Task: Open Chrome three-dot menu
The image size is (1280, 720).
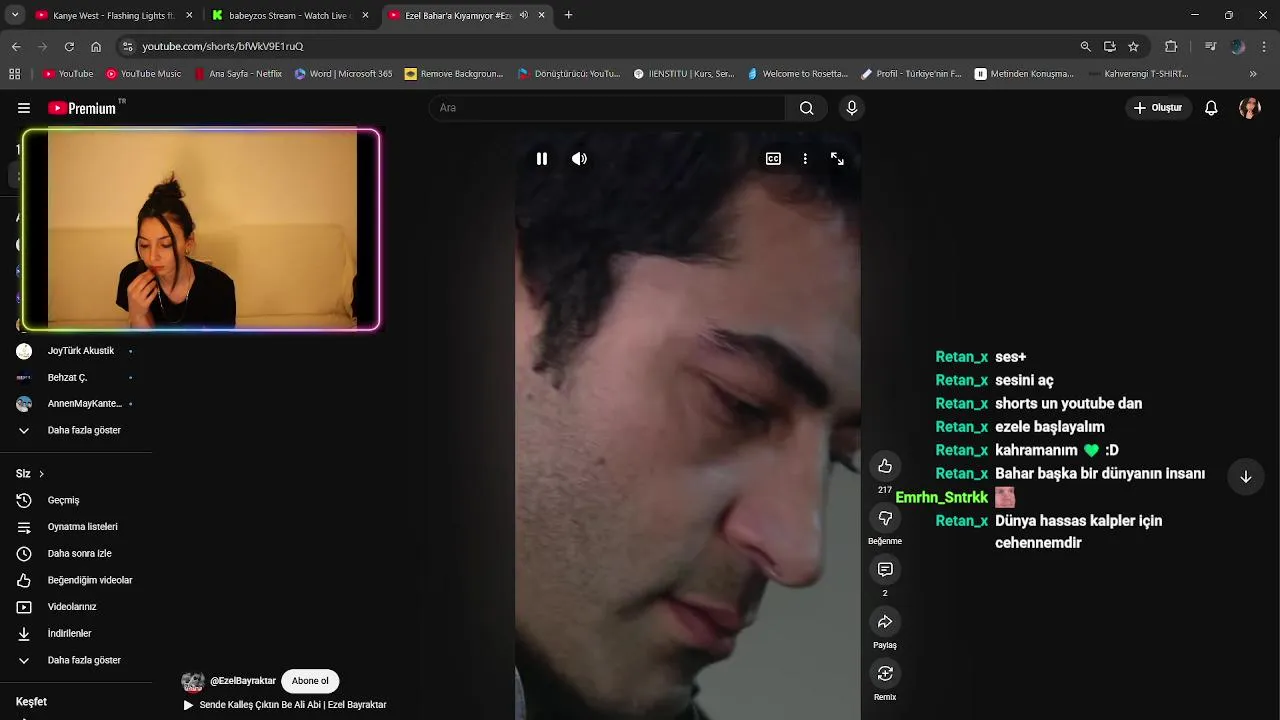Action: pyautogui.click(x=1264, y=46)
